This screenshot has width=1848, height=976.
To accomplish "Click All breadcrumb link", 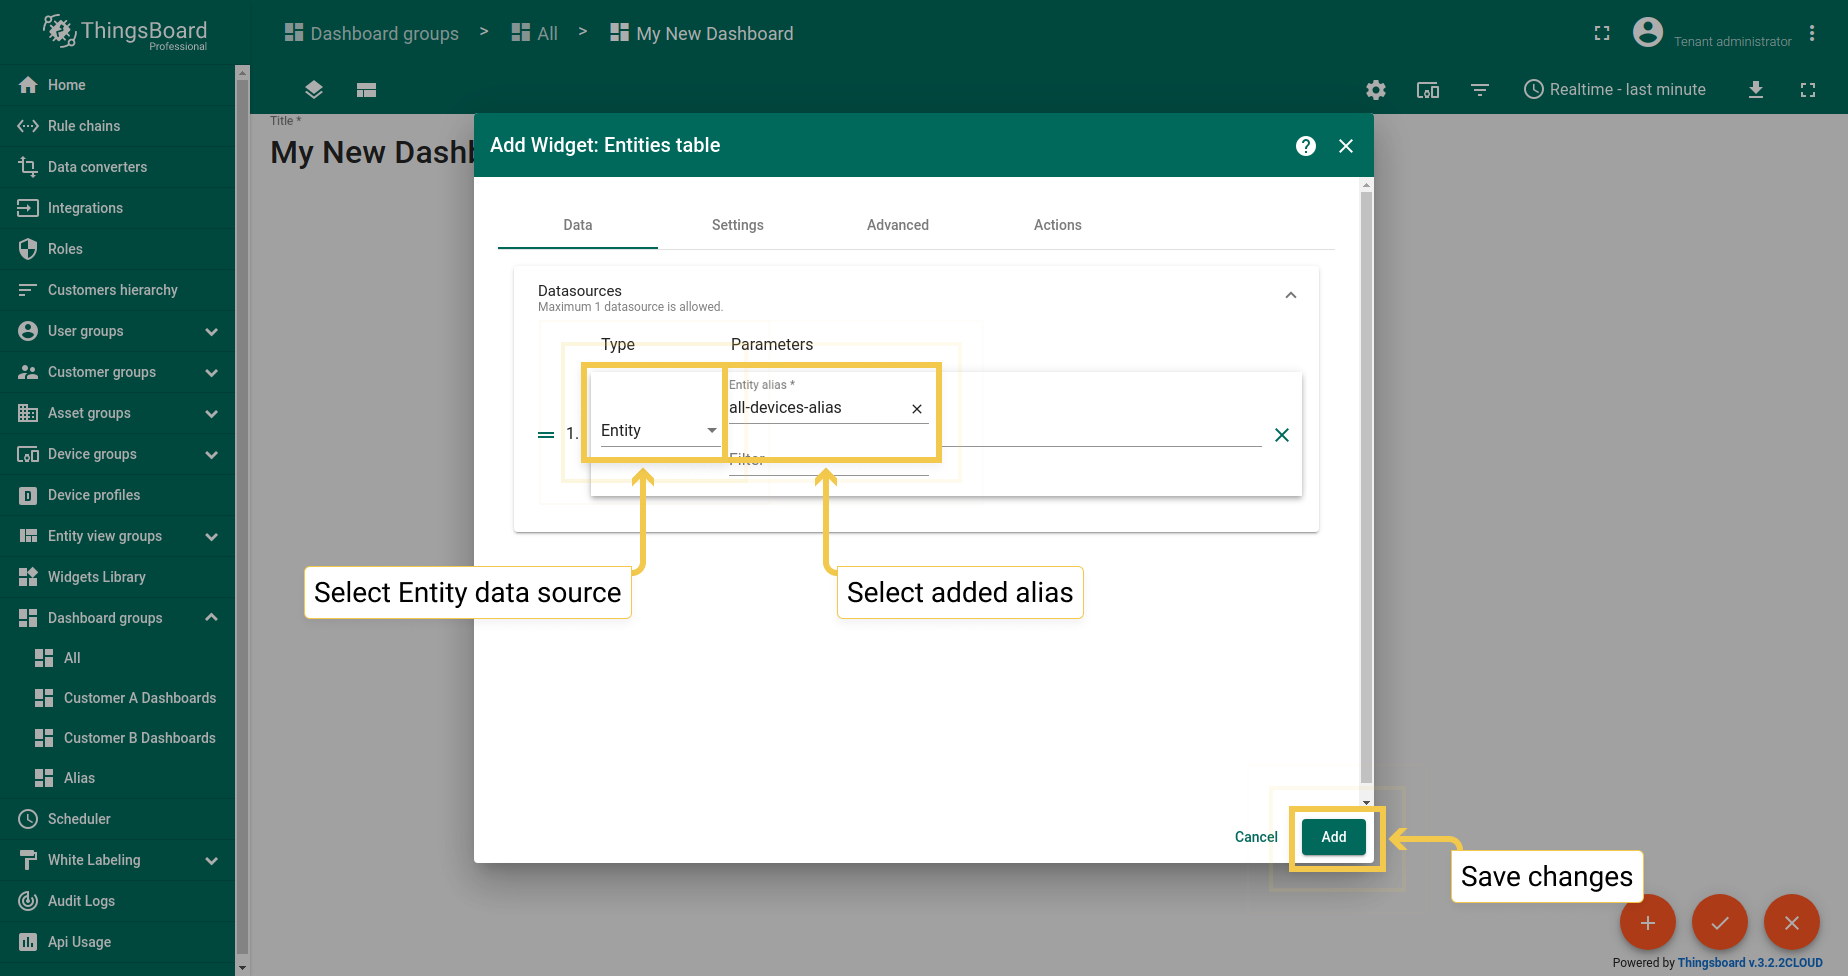I will (x=535, y=33).
